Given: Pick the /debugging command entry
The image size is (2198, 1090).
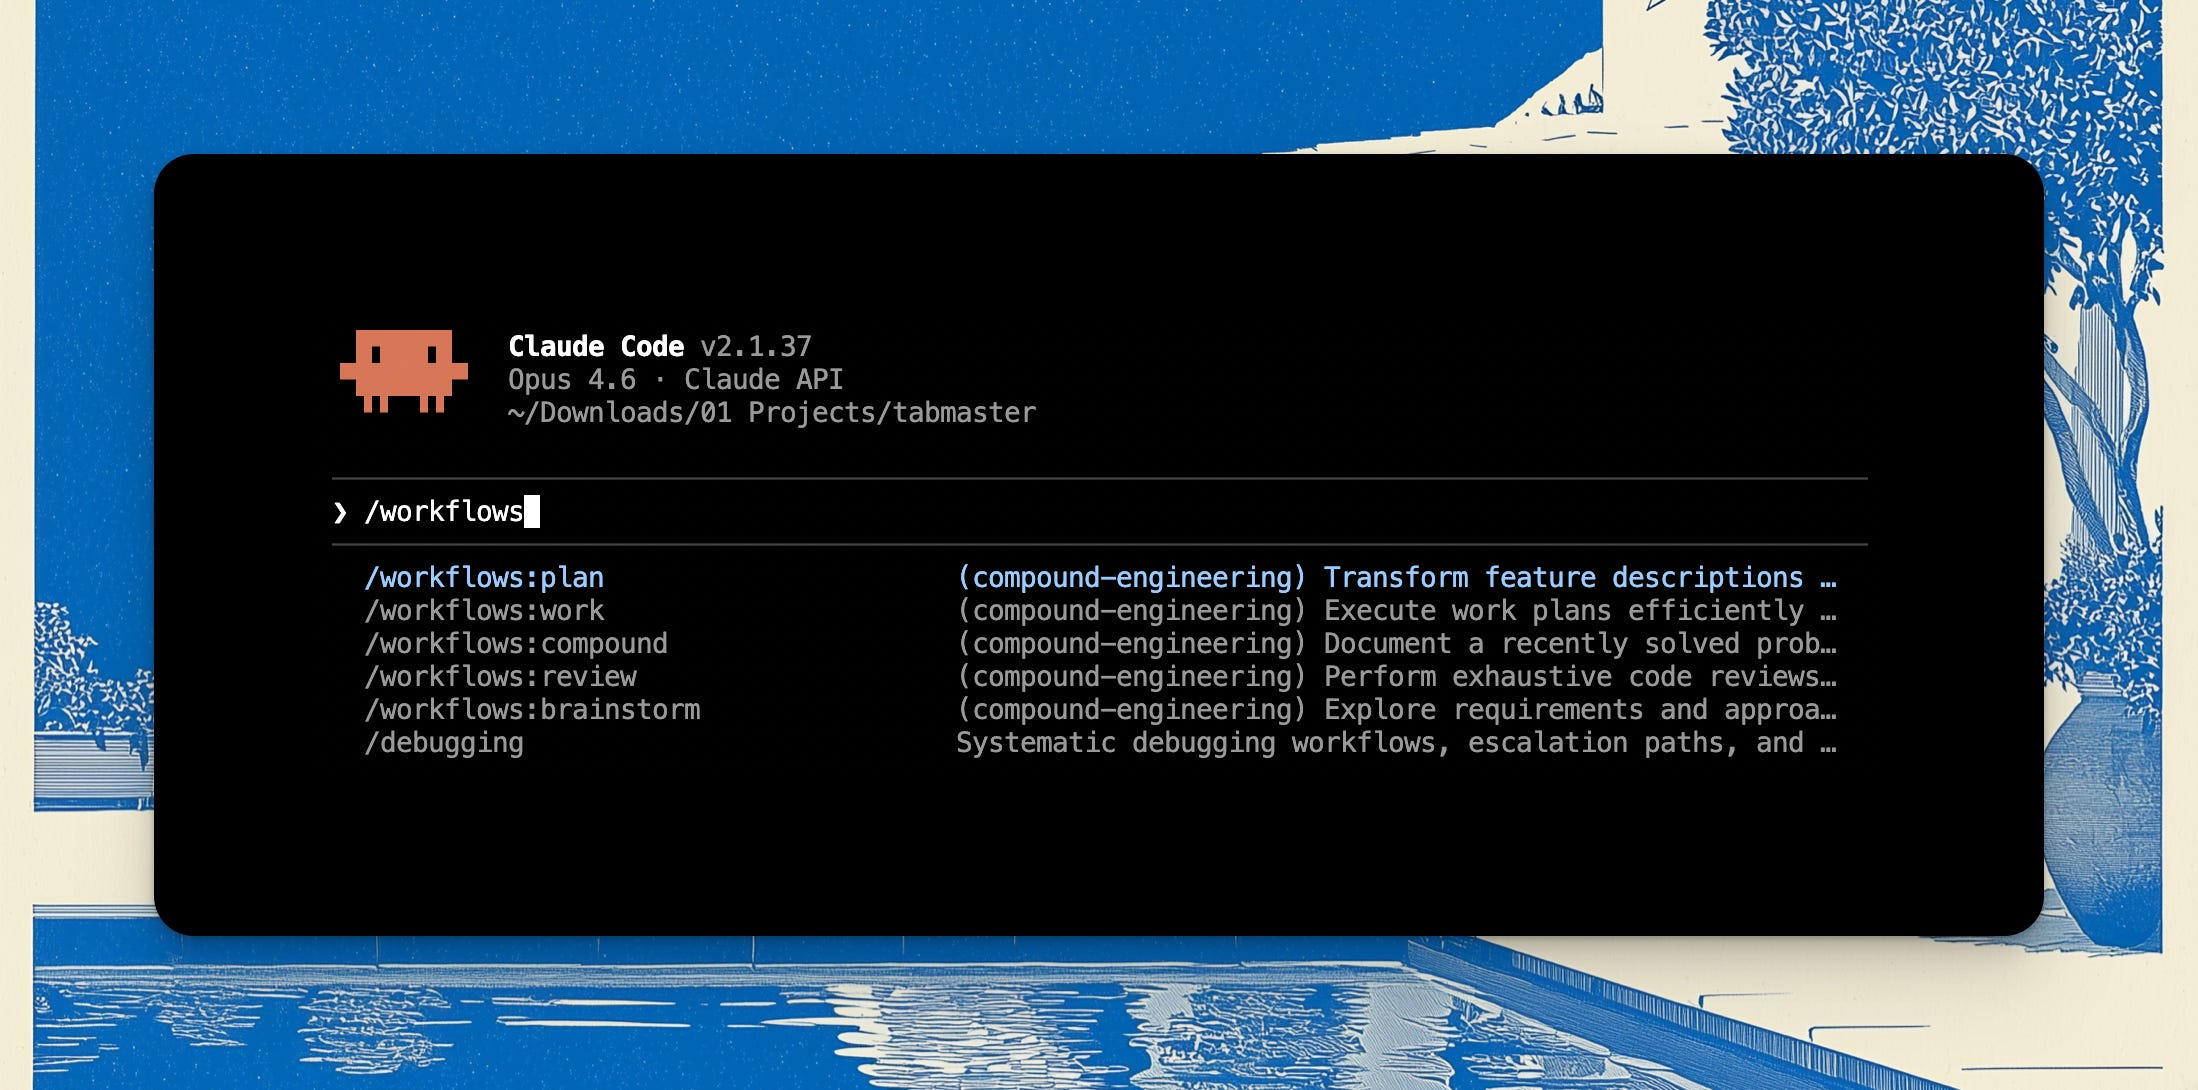Looking at the screenshot, I should point(444,743).
